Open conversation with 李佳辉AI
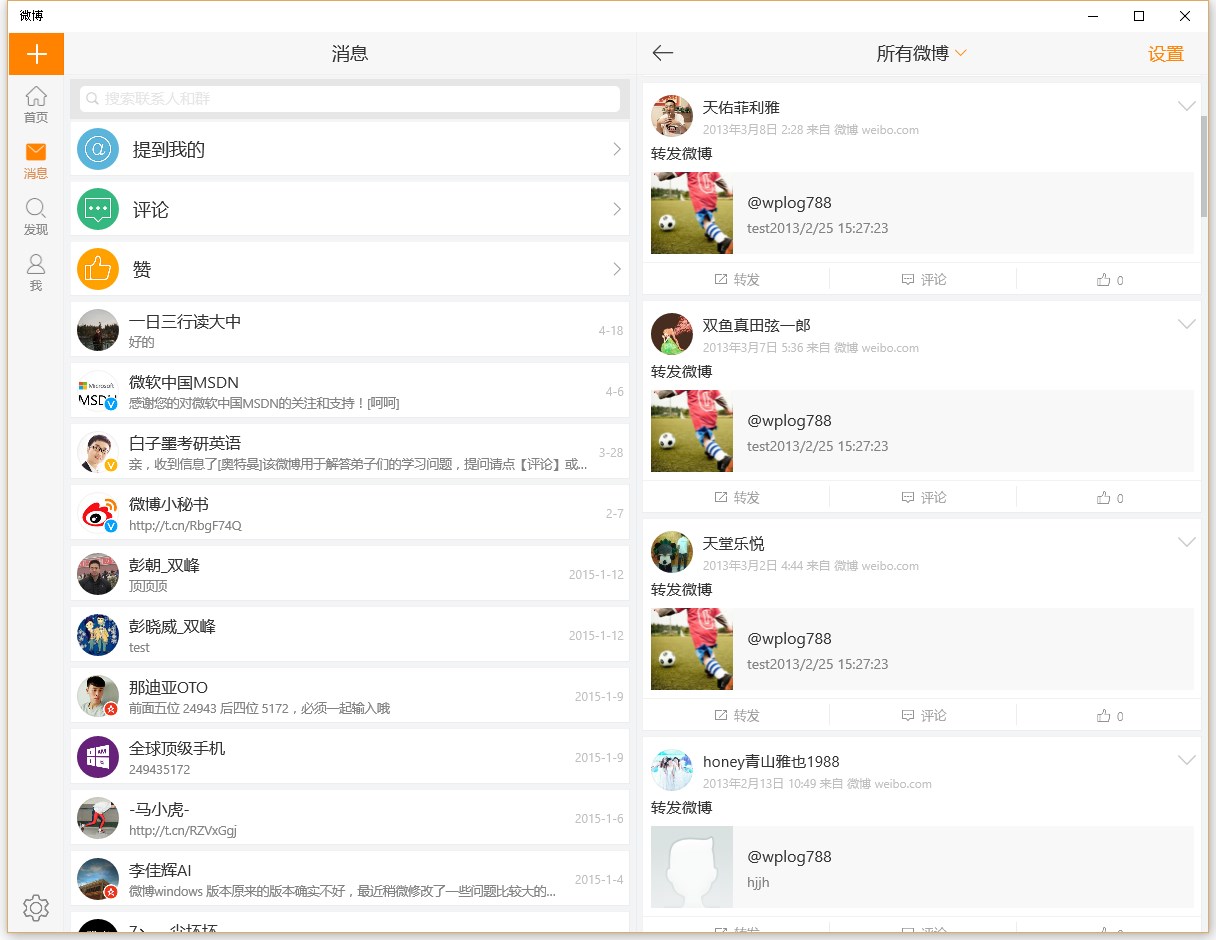Screen dimensions: 1216x940 pyautogui.click(x=350, y=879)
